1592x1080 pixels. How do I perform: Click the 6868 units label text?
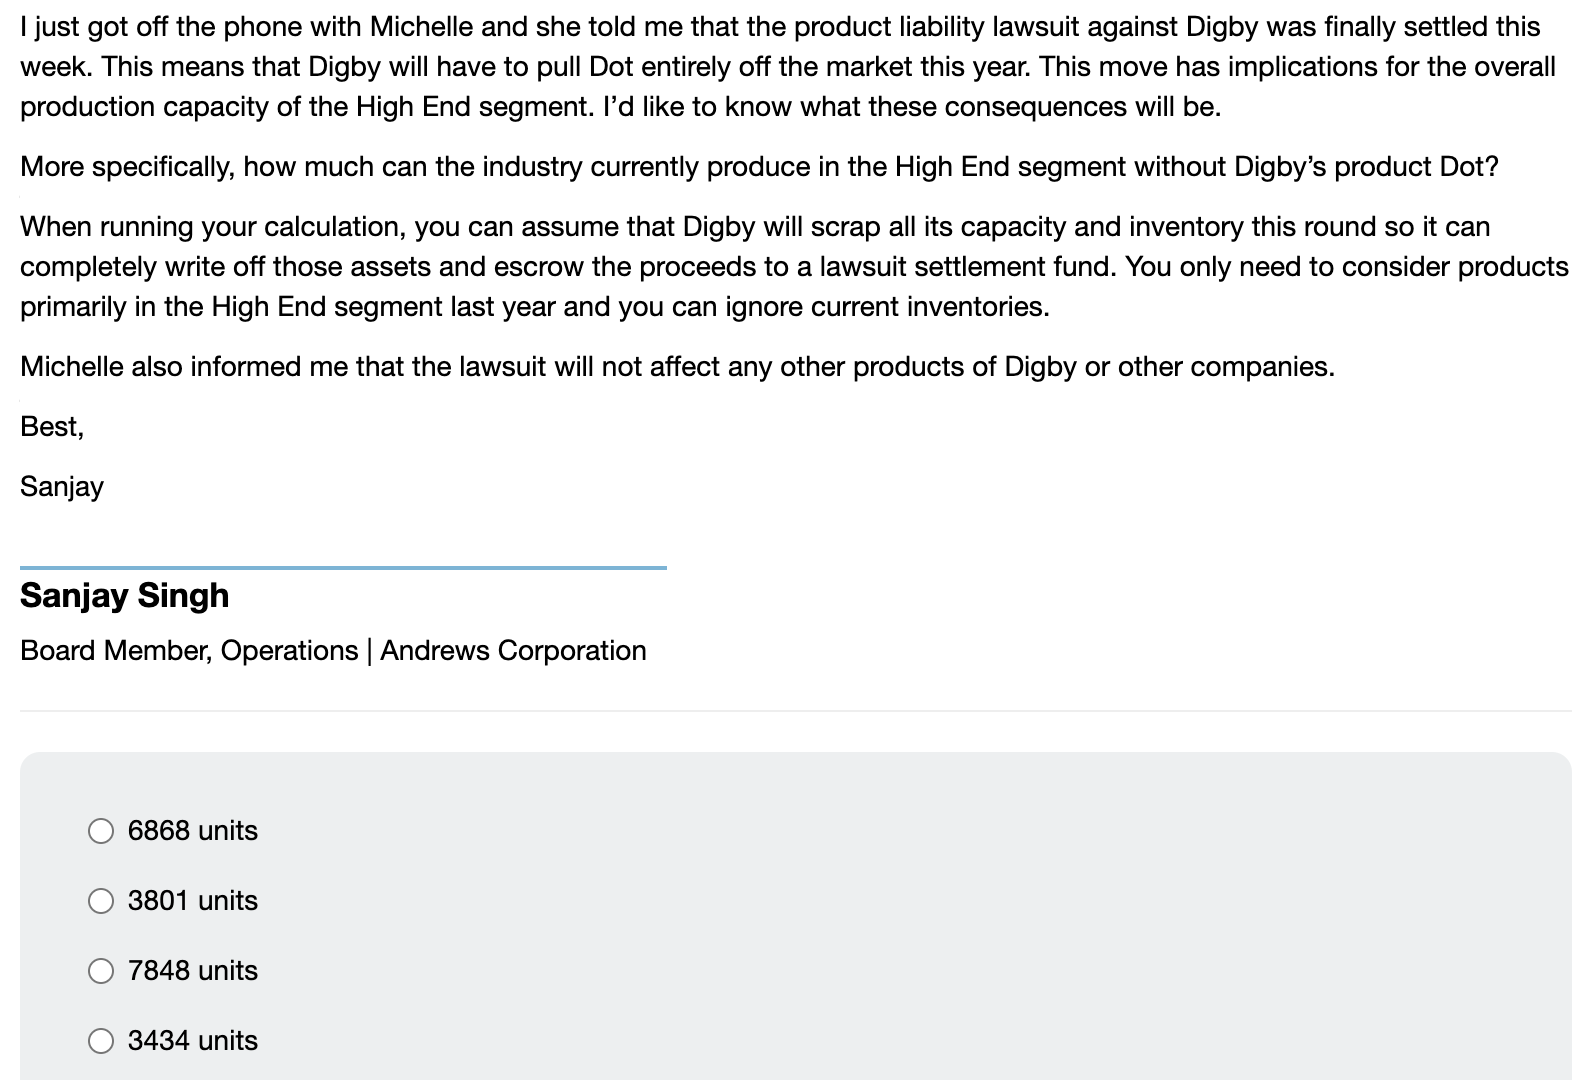pos(193,830)
